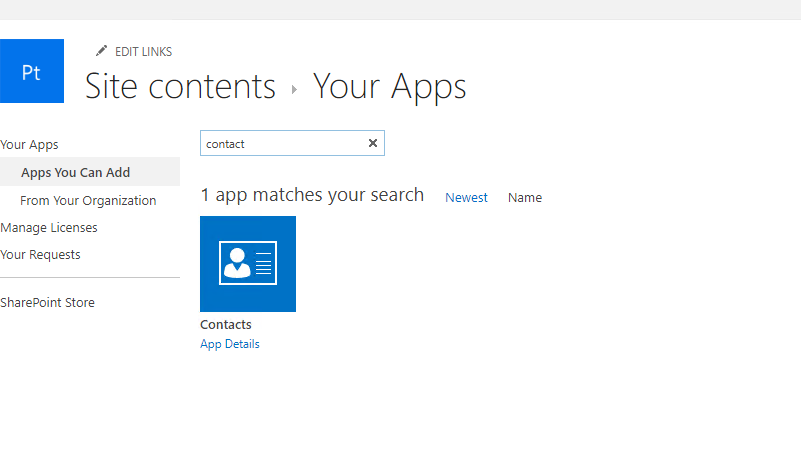
Task: Click EDIT LINKS
Action: coord(143,52)
